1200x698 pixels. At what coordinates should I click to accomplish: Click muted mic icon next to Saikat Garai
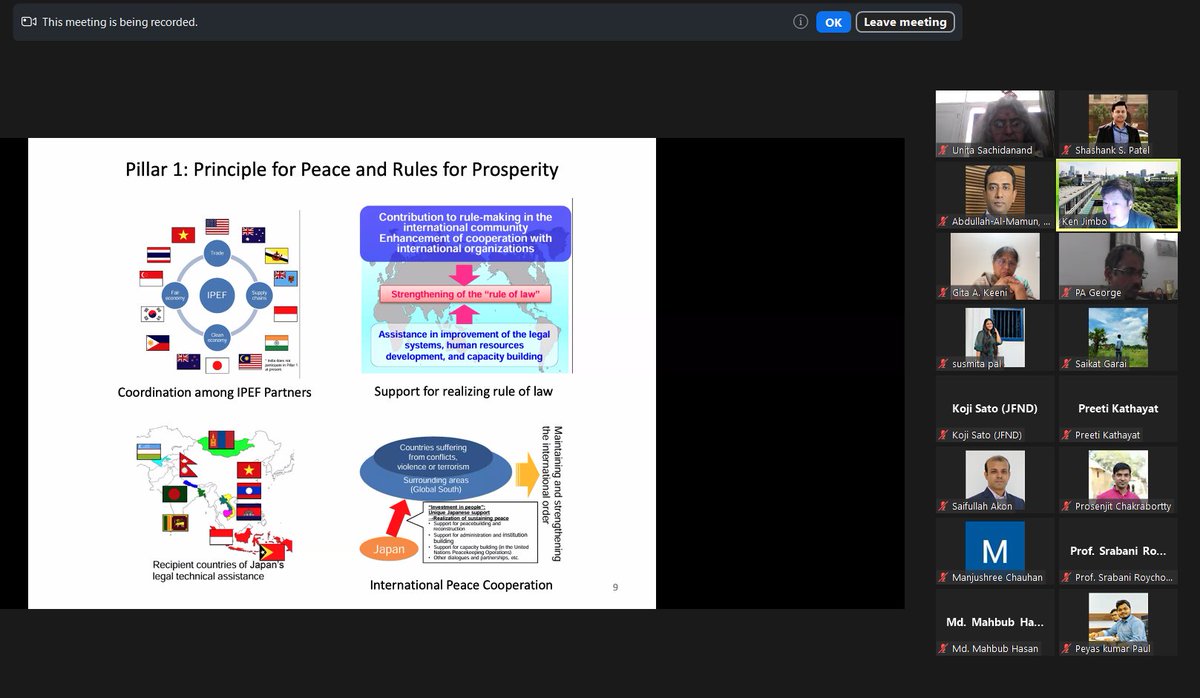[x=1067, y=363]
